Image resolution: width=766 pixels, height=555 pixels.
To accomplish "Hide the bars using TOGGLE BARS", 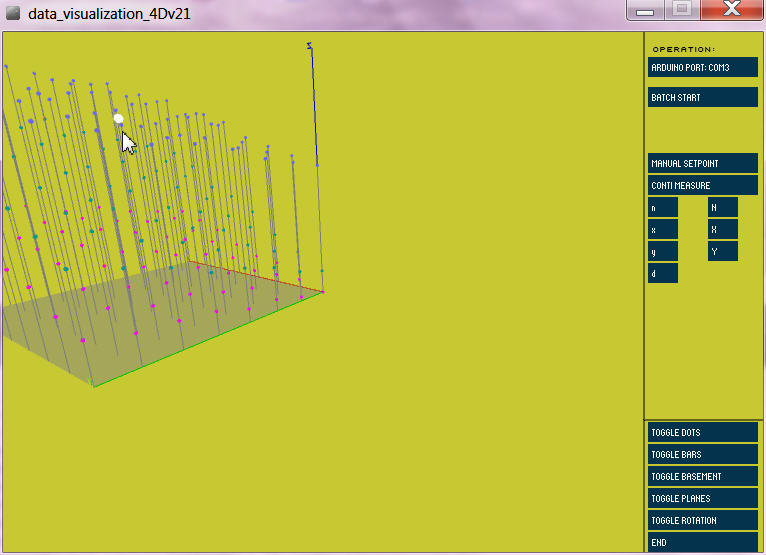I will pyautogui.click(x=702, y=454).
